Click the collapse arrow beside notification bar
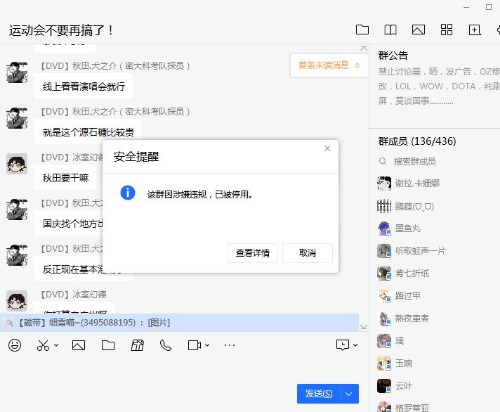The width and height of the screenshot is (500, 412). tap(363, 327)
